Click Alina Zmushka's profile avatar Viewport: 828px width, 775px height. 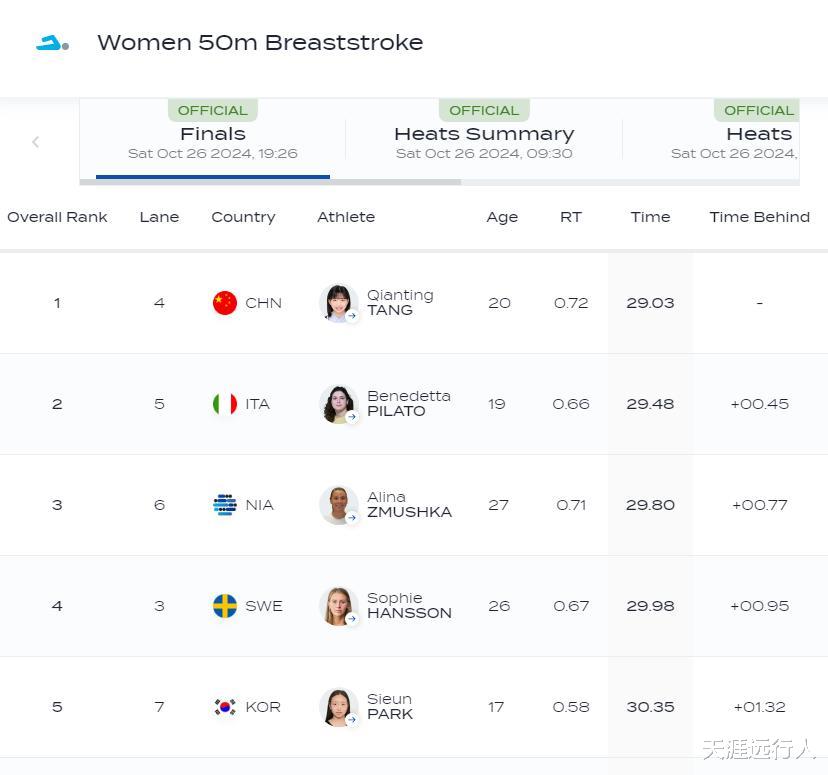click(x=338, y=505)
